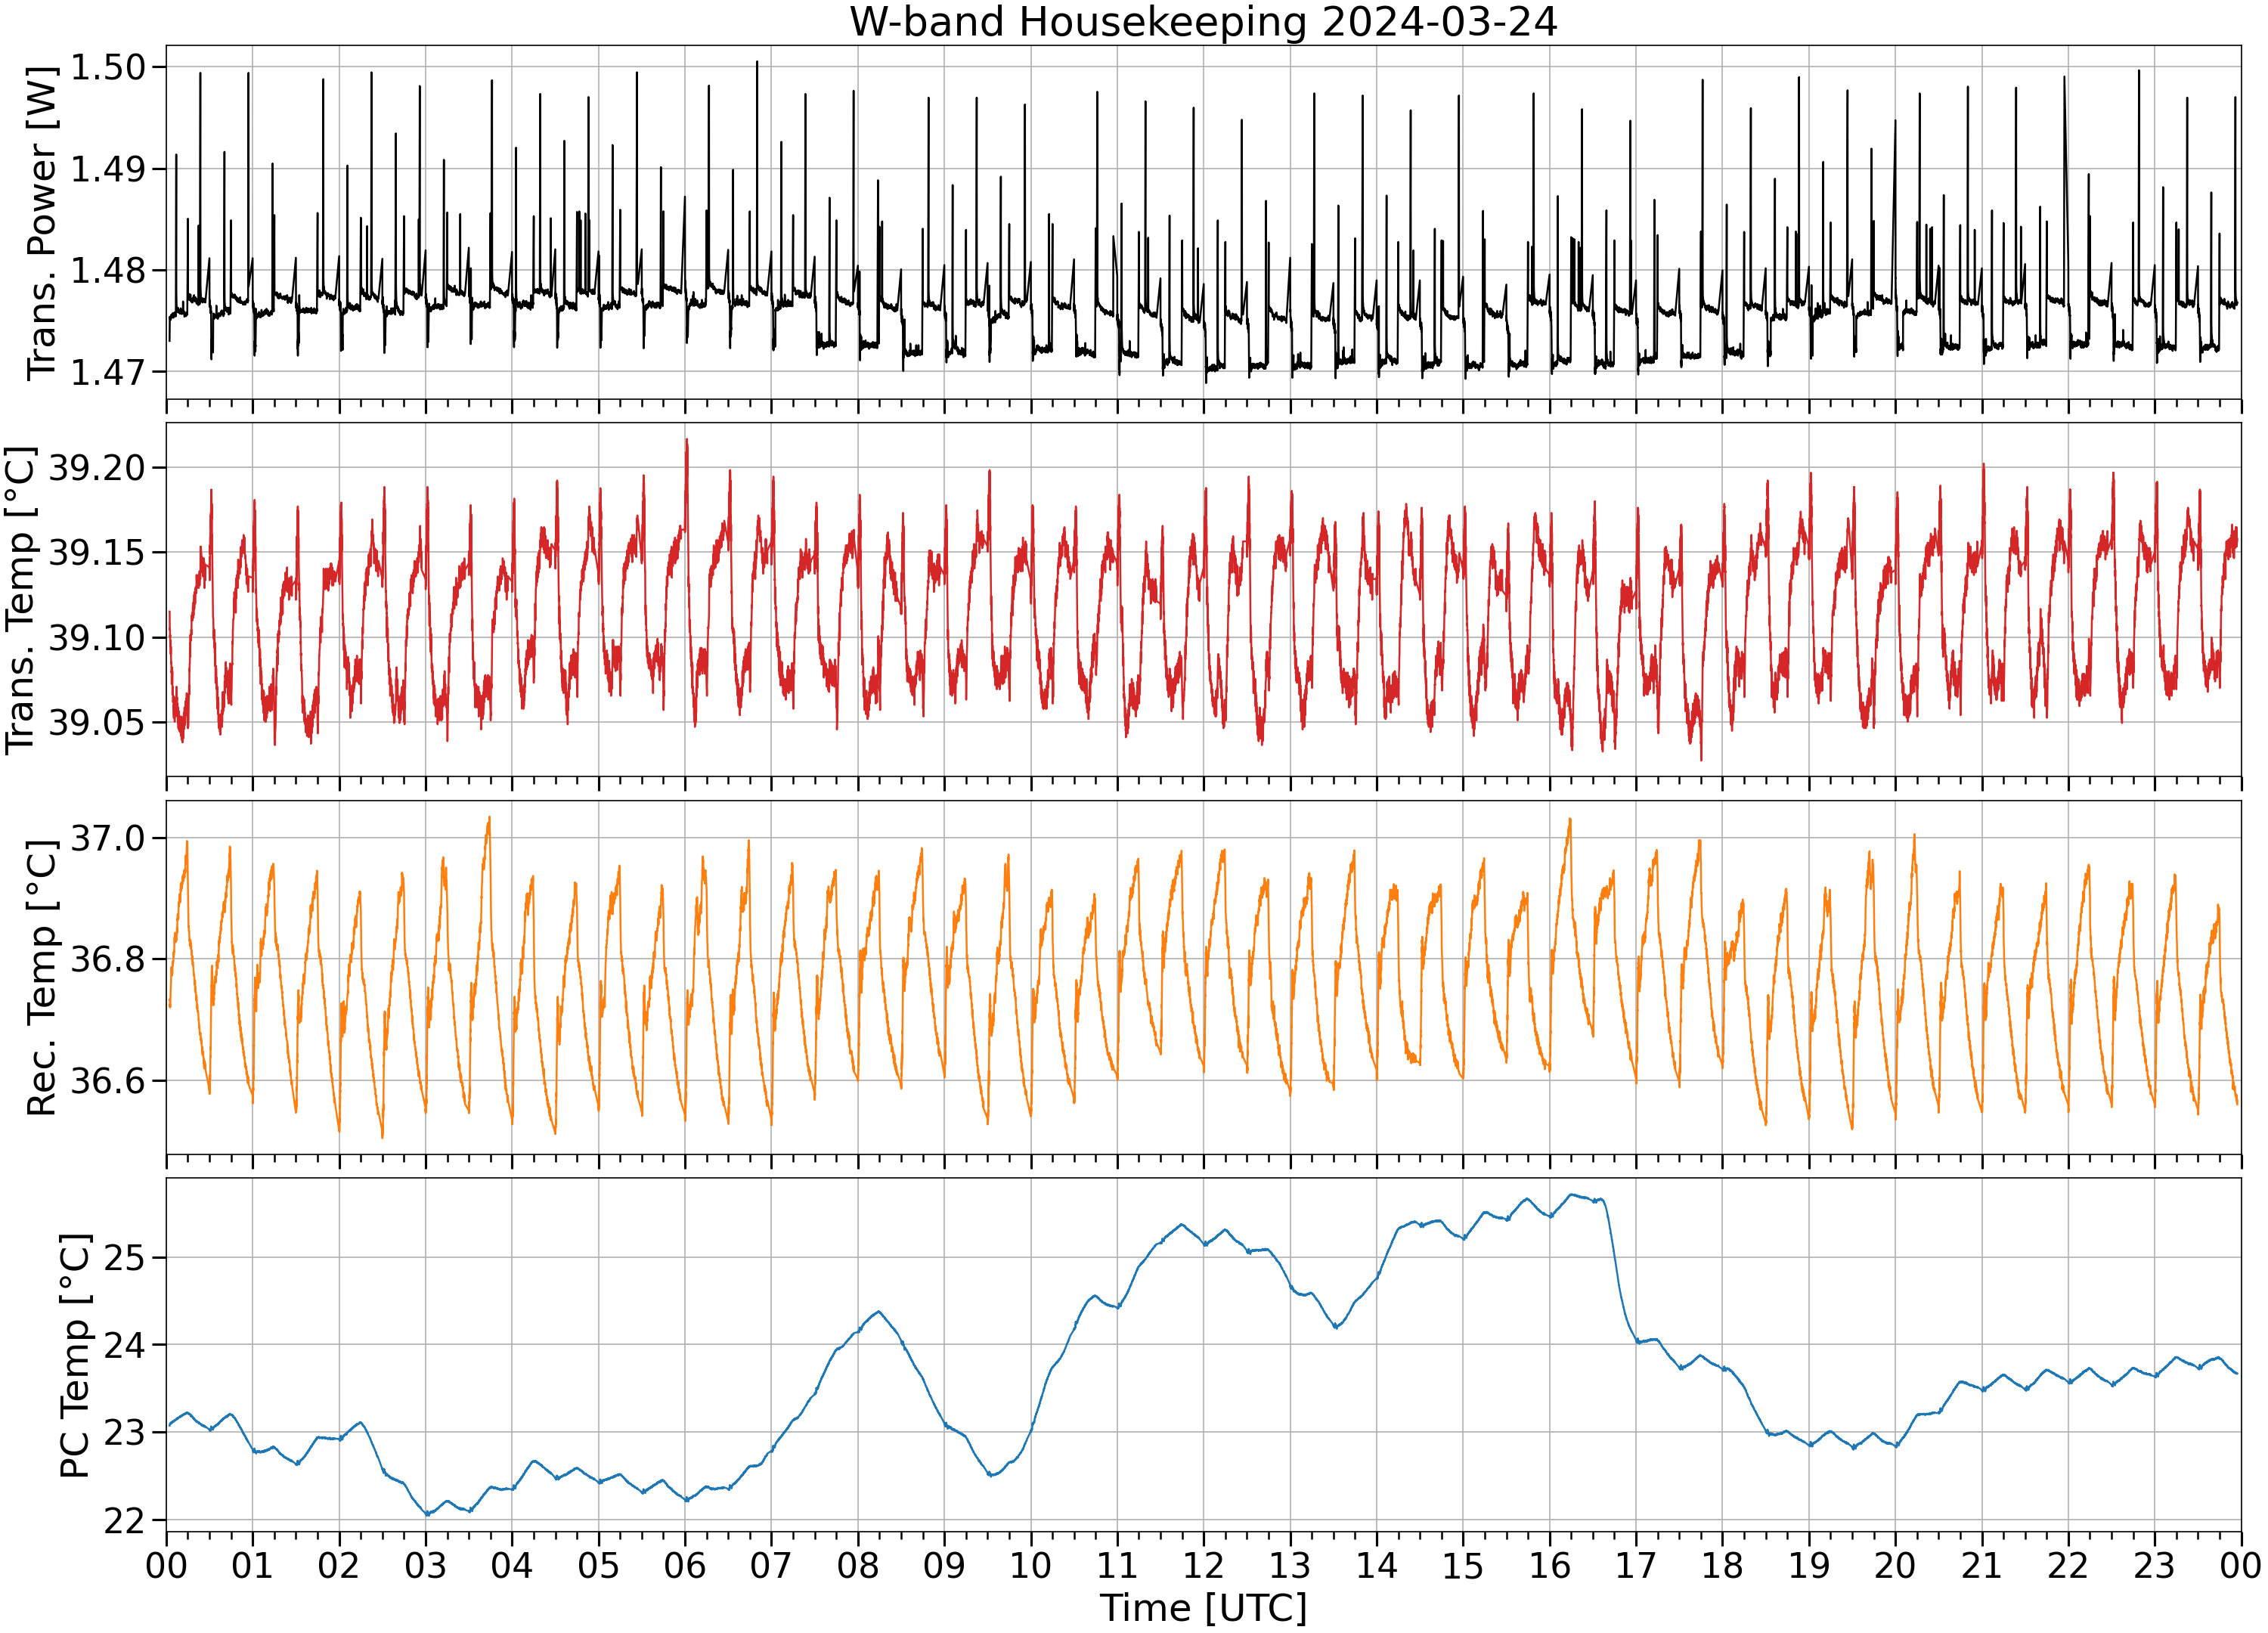Click the 37.0 tick on Rec. Temp axis
The image size is (2268, 1633).
[x=108, y=838]
